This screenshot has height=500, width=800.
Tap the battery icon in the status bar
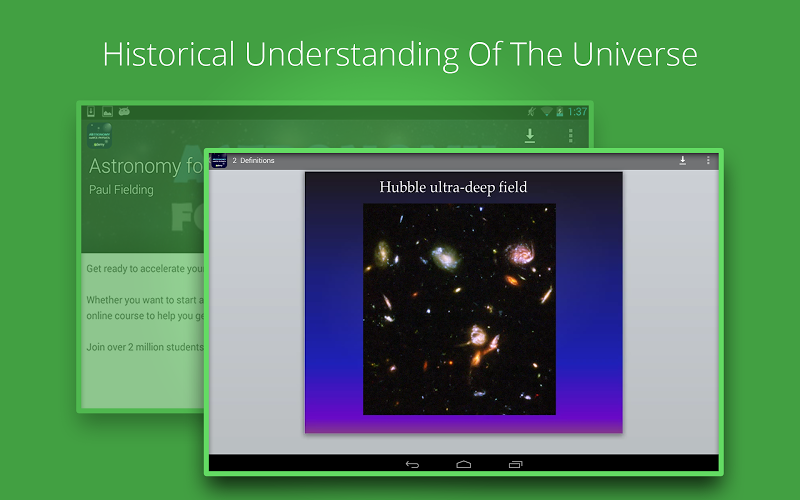pyautogui.click(x=560, y=112)
